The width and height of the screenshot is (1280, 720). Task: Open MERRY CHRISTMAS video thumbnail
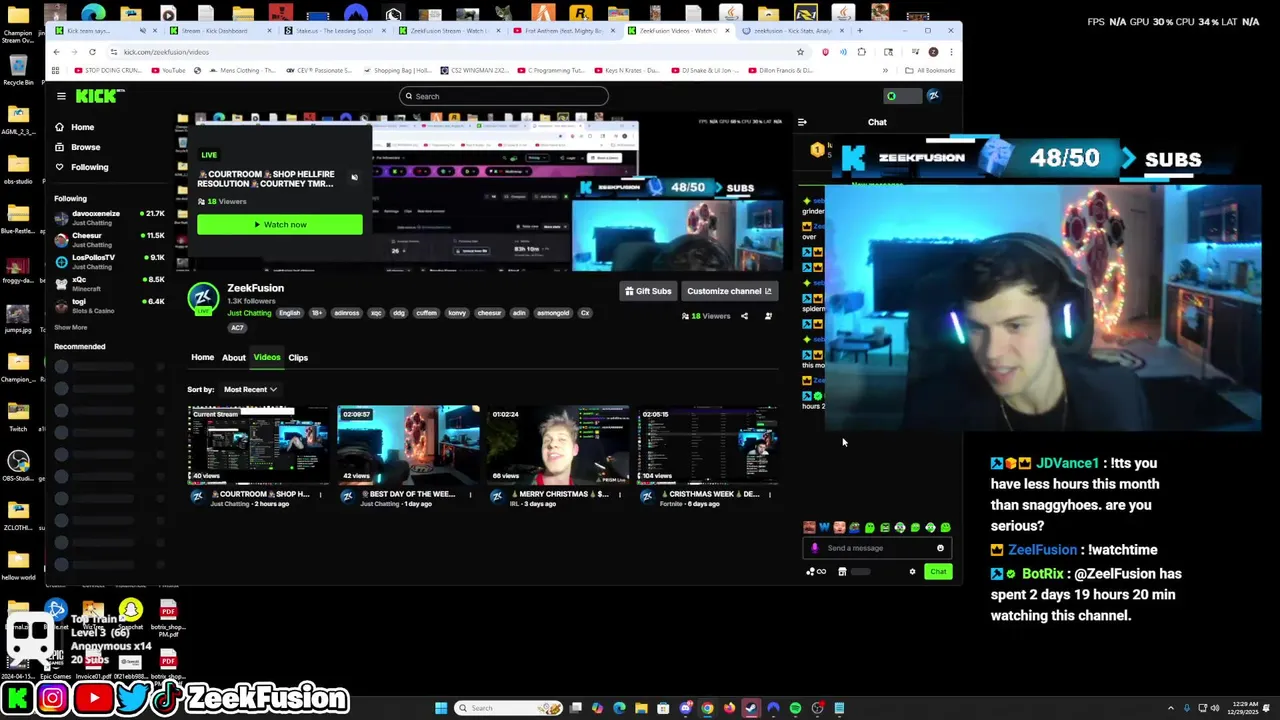click(x=558, y=444)
